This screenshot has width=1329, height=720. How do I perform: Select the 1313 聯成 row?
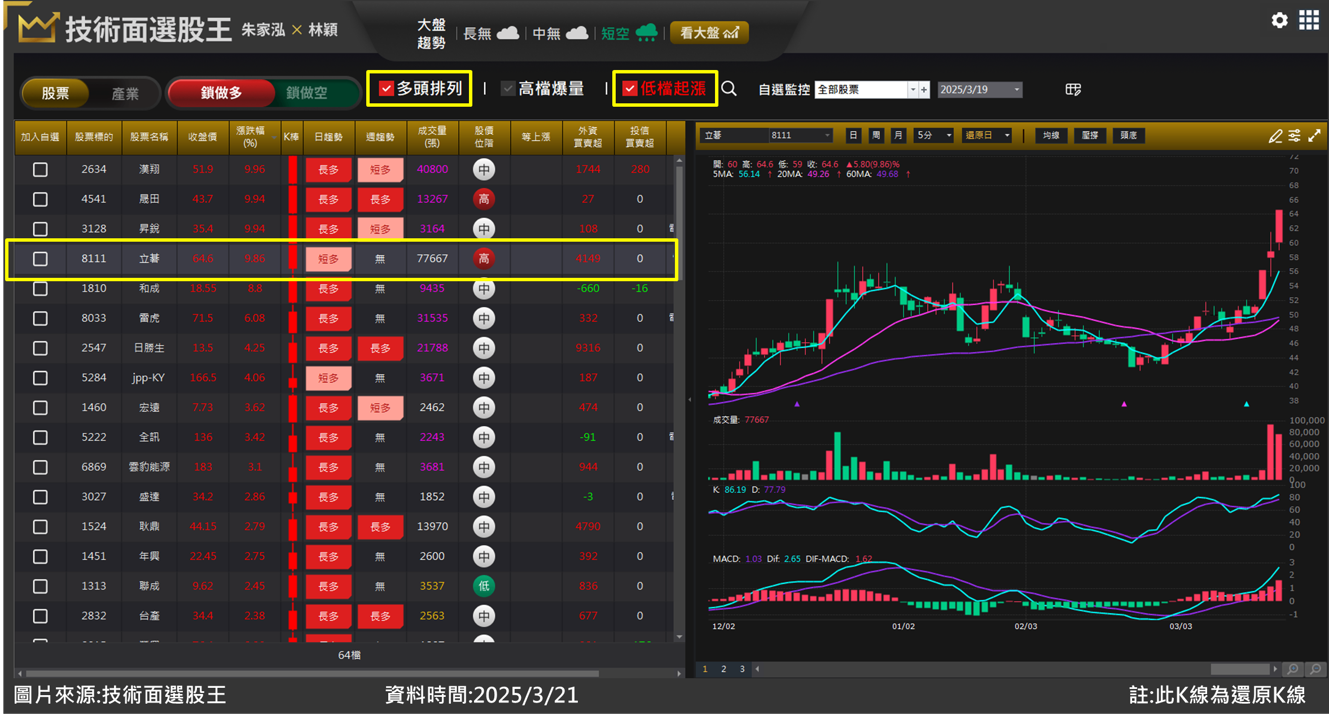point(346,586)
